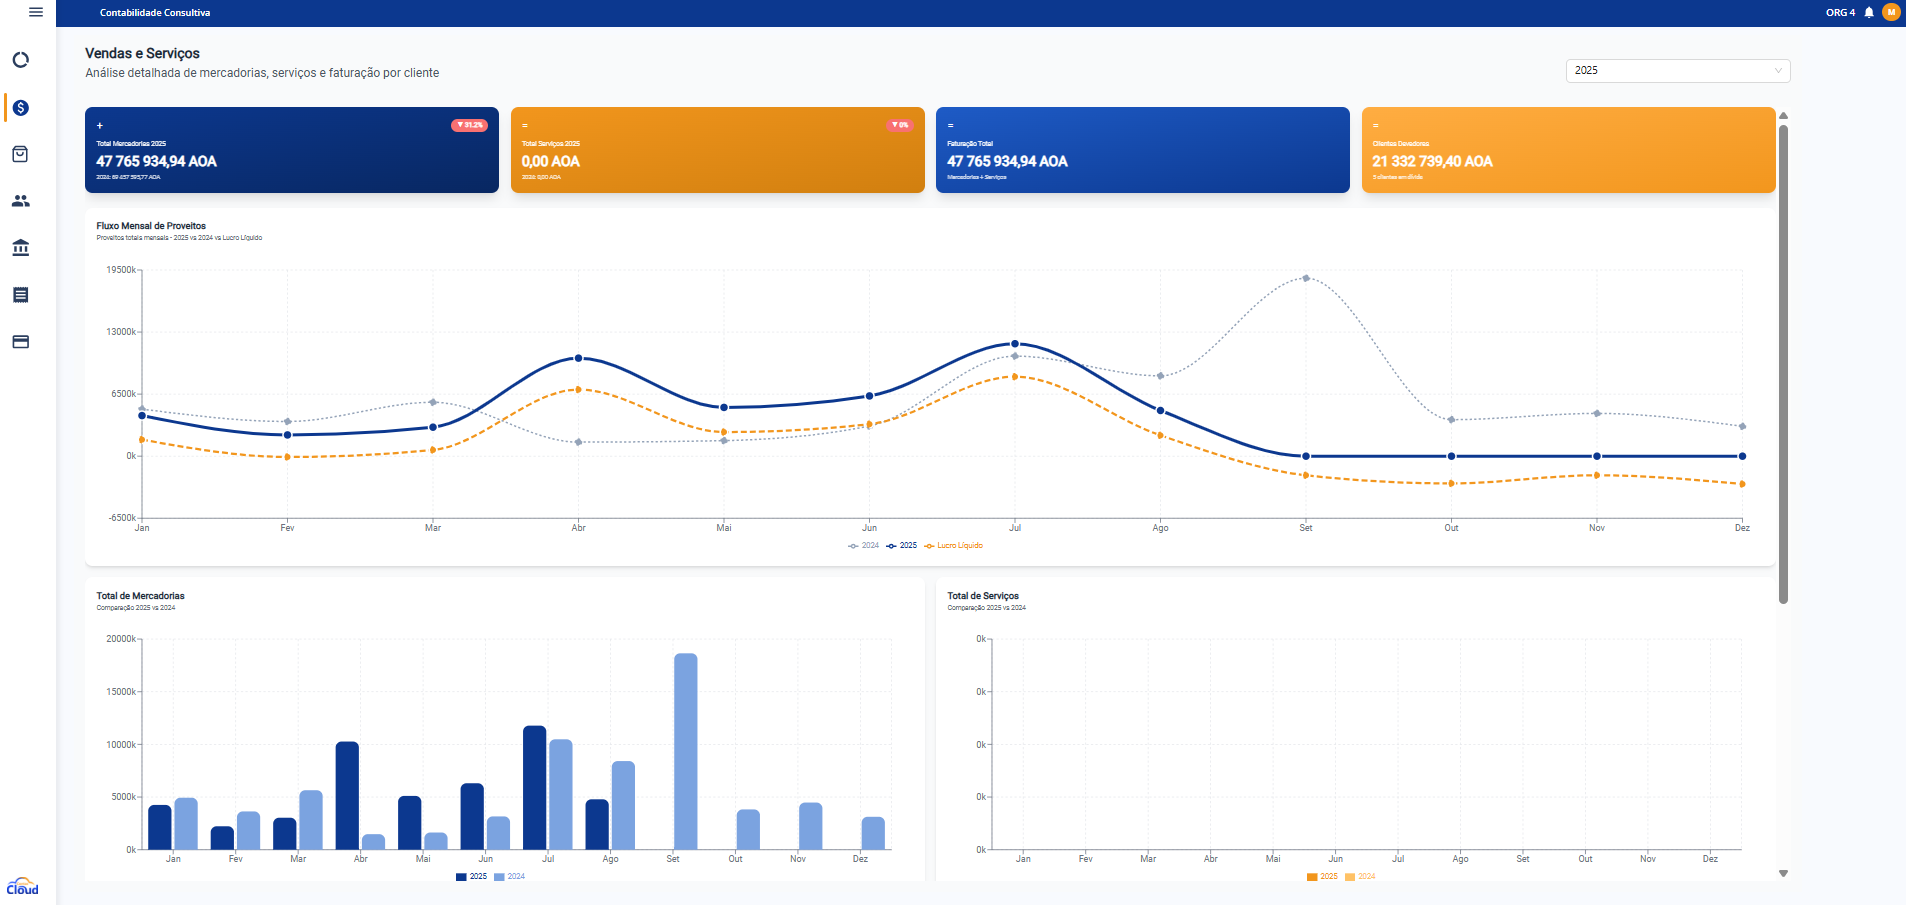
Task: Select the dollar sign sales icon
Action: pyautogui.click(x=20, y=108)
